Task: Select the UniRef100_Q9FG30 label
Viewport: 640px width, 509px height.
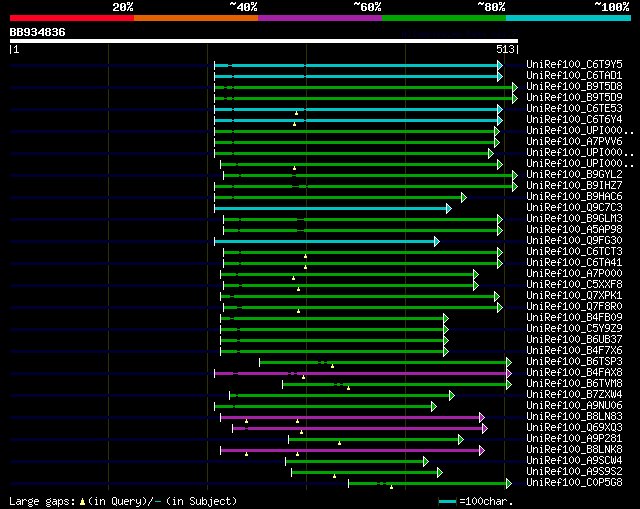Action: click(574, 240)
